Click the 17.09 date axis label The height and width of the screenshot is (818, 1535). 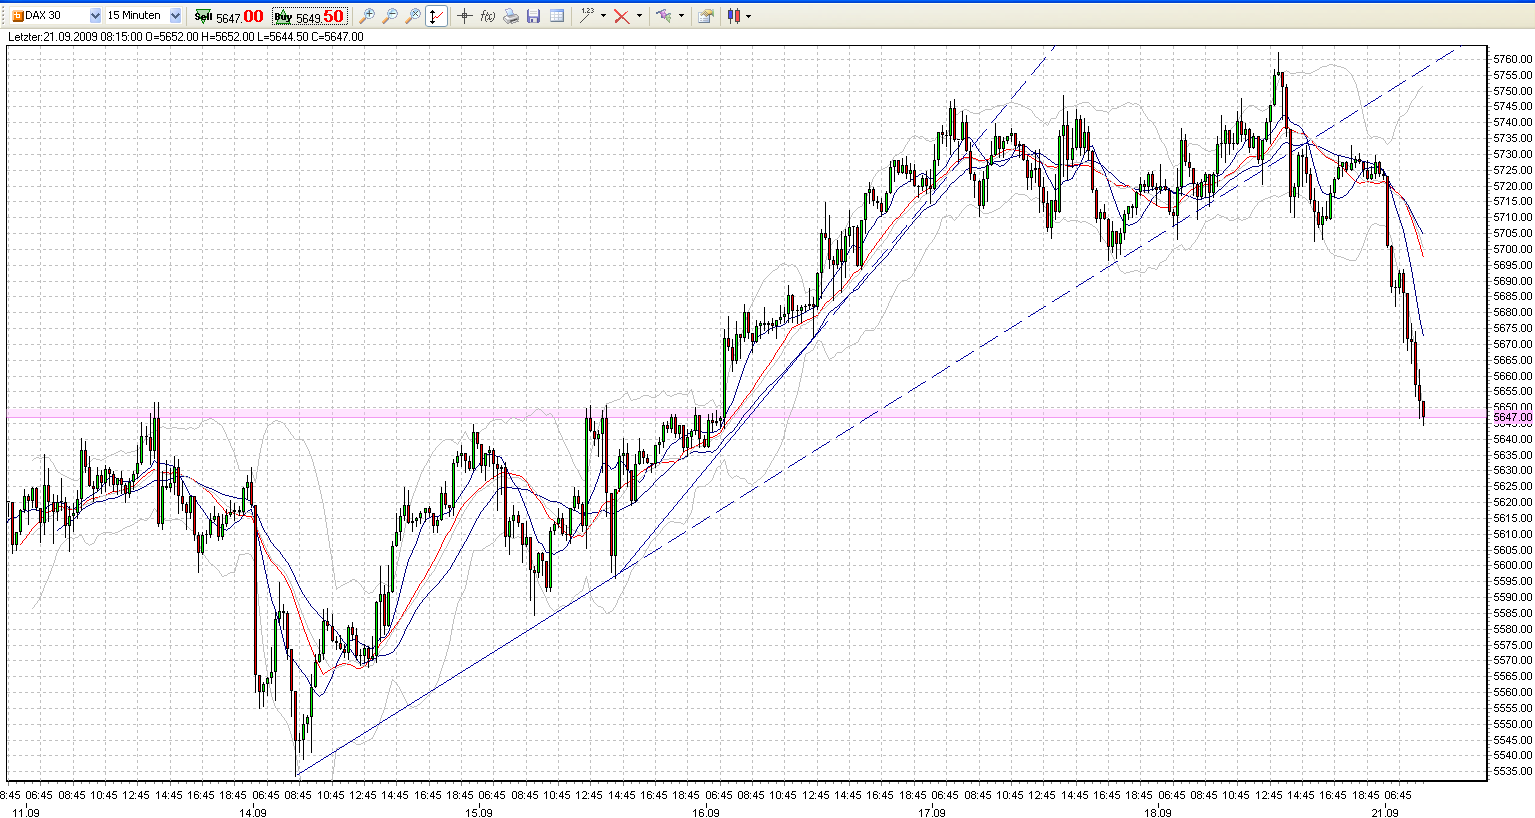[932, 812]
